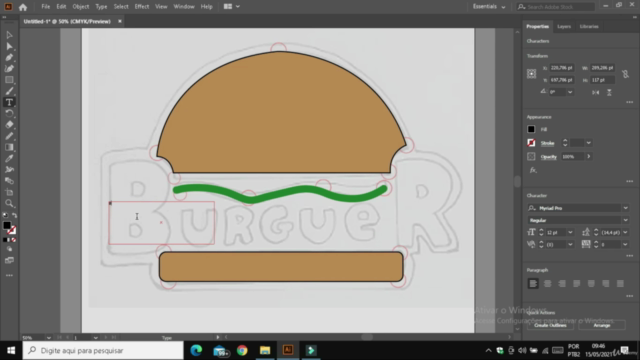The image size is (640, 360).
Task: Select the Gradient tool
Action: [9, 147]
